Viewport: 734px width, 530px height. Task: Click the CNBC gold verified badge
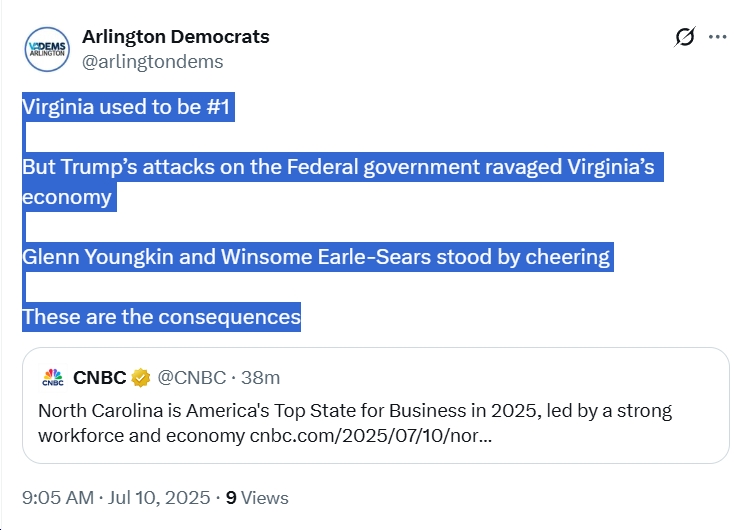(140, 378)
